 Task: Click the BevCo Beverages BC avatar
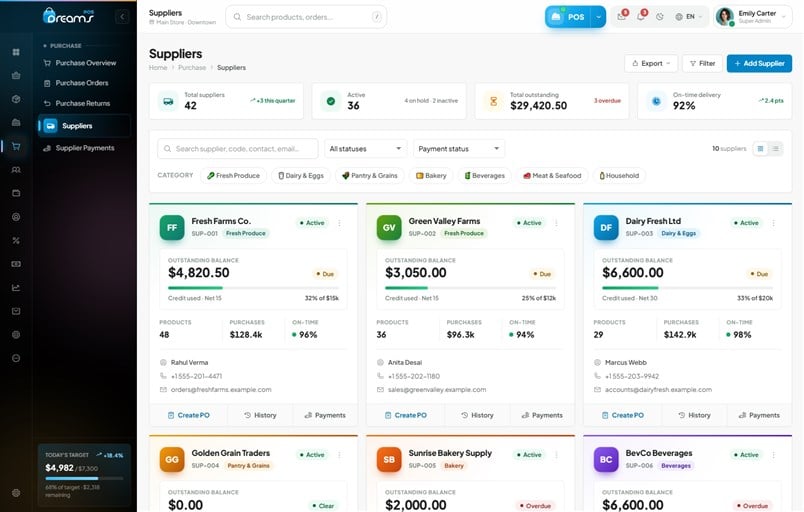[606, 460]
